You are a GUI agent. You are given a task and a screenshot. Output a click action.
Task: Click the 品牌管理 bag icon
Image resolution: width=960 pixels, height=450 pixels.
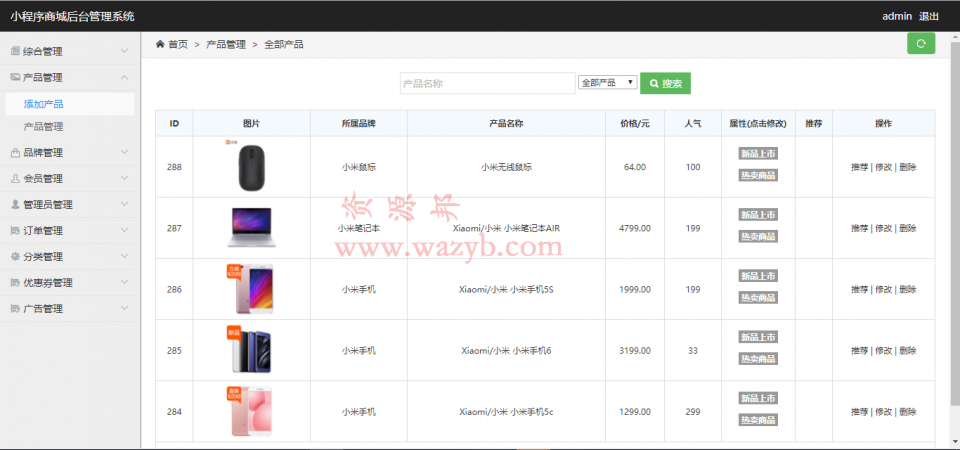tap(15, 152)
